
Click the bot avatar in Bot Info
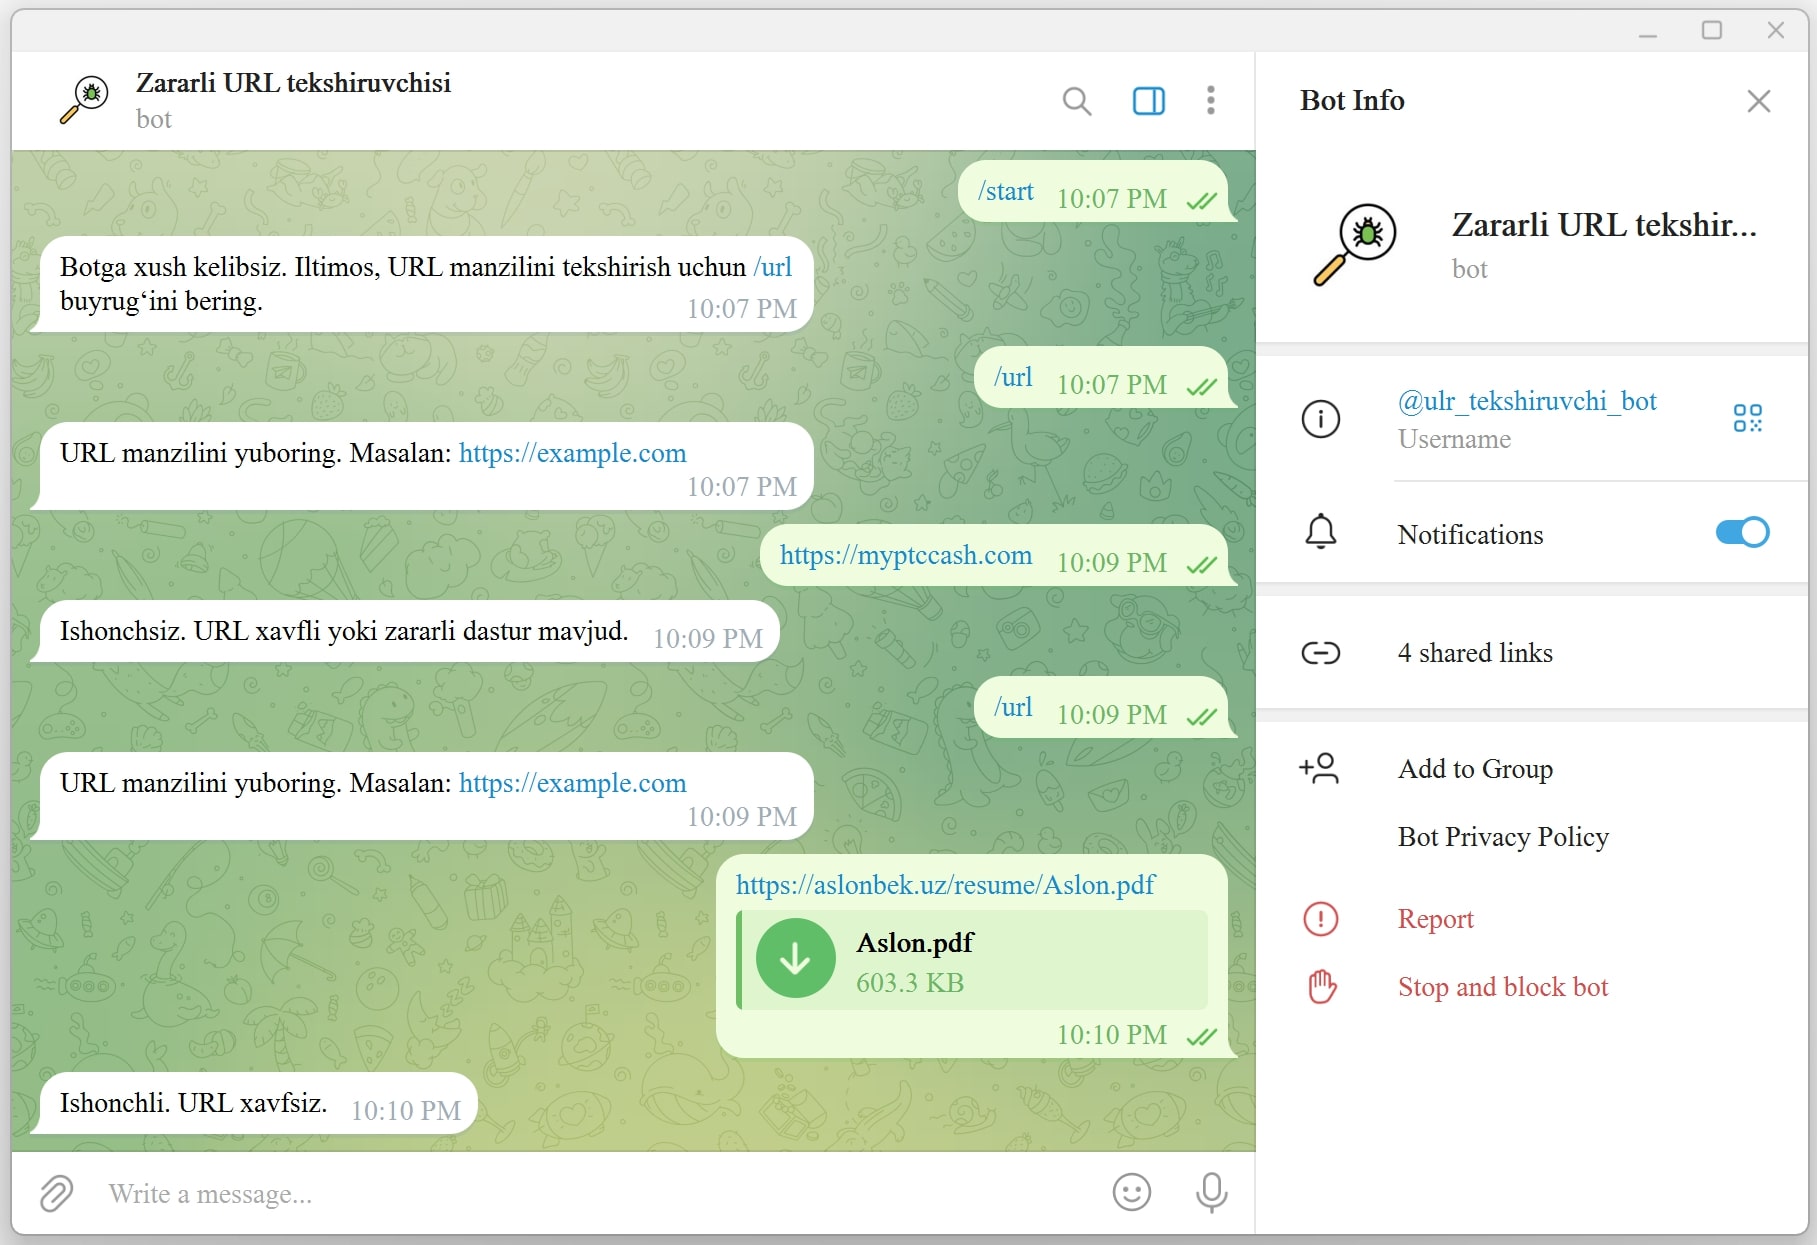pyautogui.click(x=1355, y=244)
